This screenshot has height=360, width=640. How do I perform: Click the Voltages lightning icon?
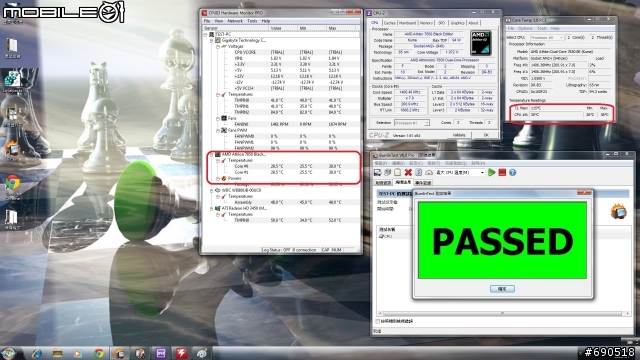coord(224,47)
